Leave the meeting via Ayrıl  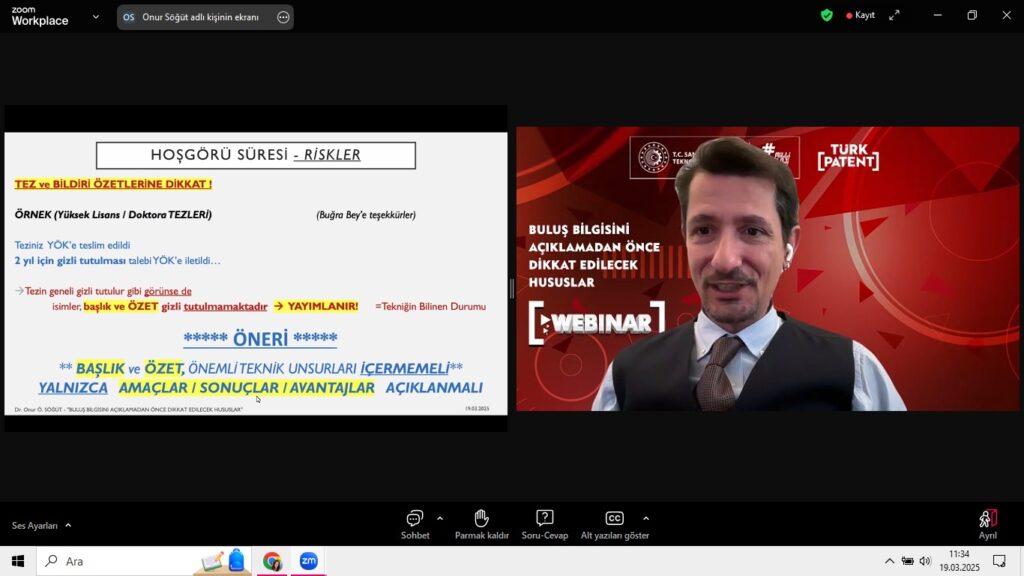(x=987, y=525)
